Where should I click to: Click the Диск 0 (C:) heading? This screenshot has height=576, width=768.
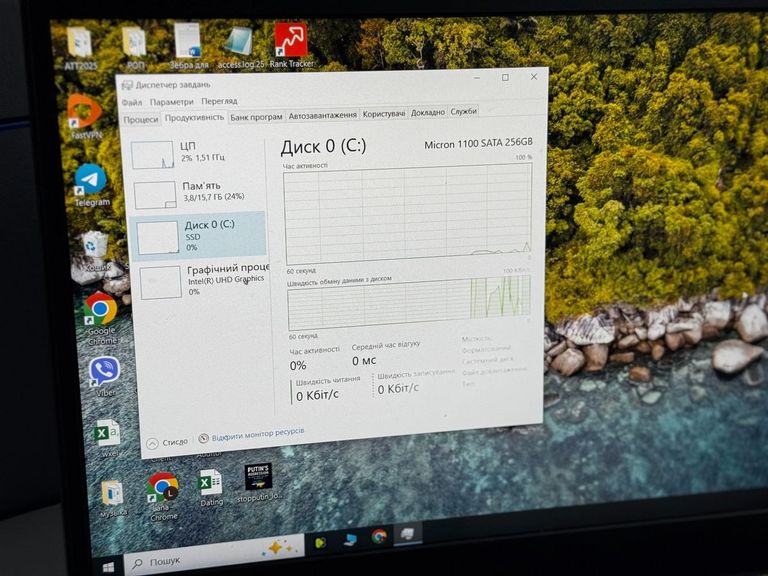(323, 147)
